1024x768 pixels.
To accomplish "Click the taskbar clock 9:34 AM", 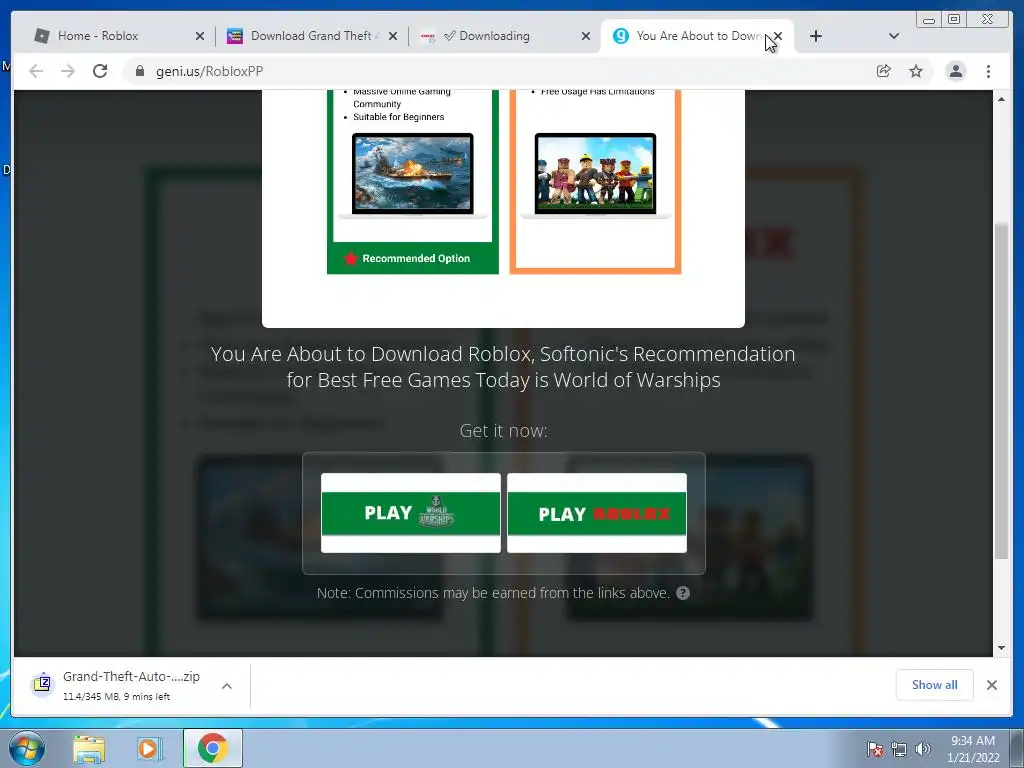I will (x=973, y=749).
